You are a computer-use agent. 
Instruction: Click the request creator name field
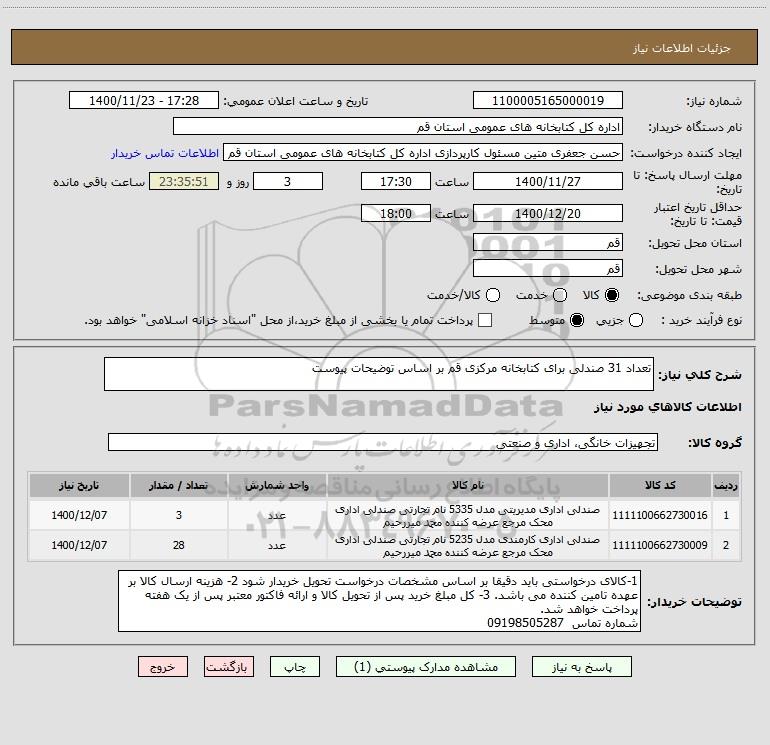[423, 153]
